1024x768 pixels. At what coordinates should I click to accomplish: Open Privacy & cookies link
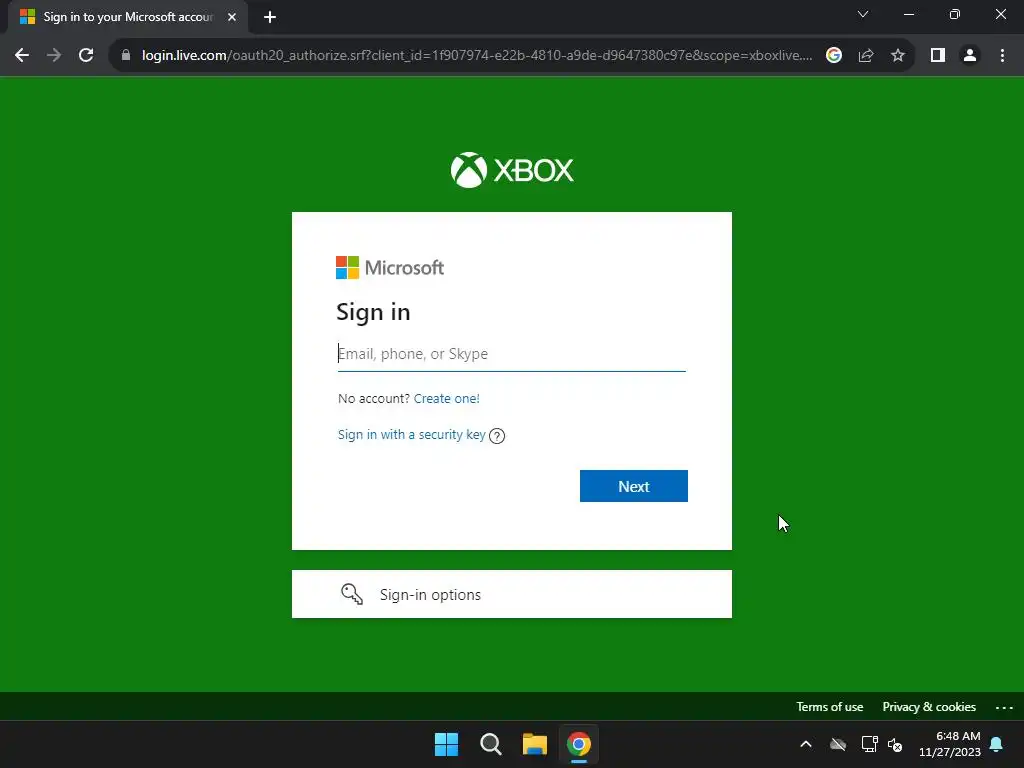tap(929, 707)
